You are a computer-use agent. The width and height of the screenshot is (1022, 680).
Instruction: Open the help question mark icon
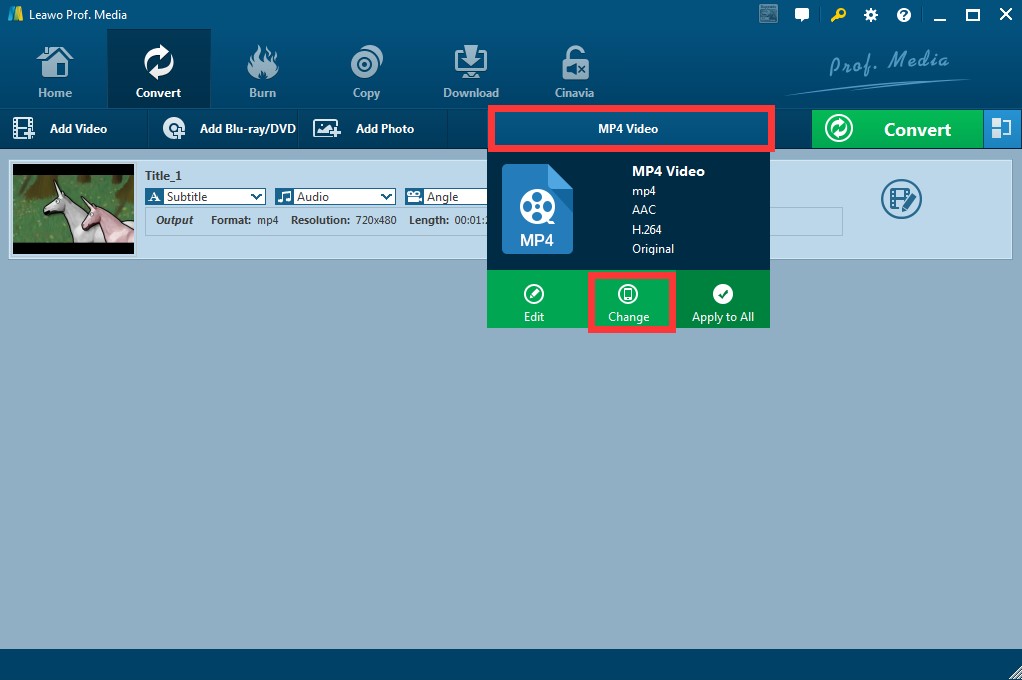pos(904,15)
